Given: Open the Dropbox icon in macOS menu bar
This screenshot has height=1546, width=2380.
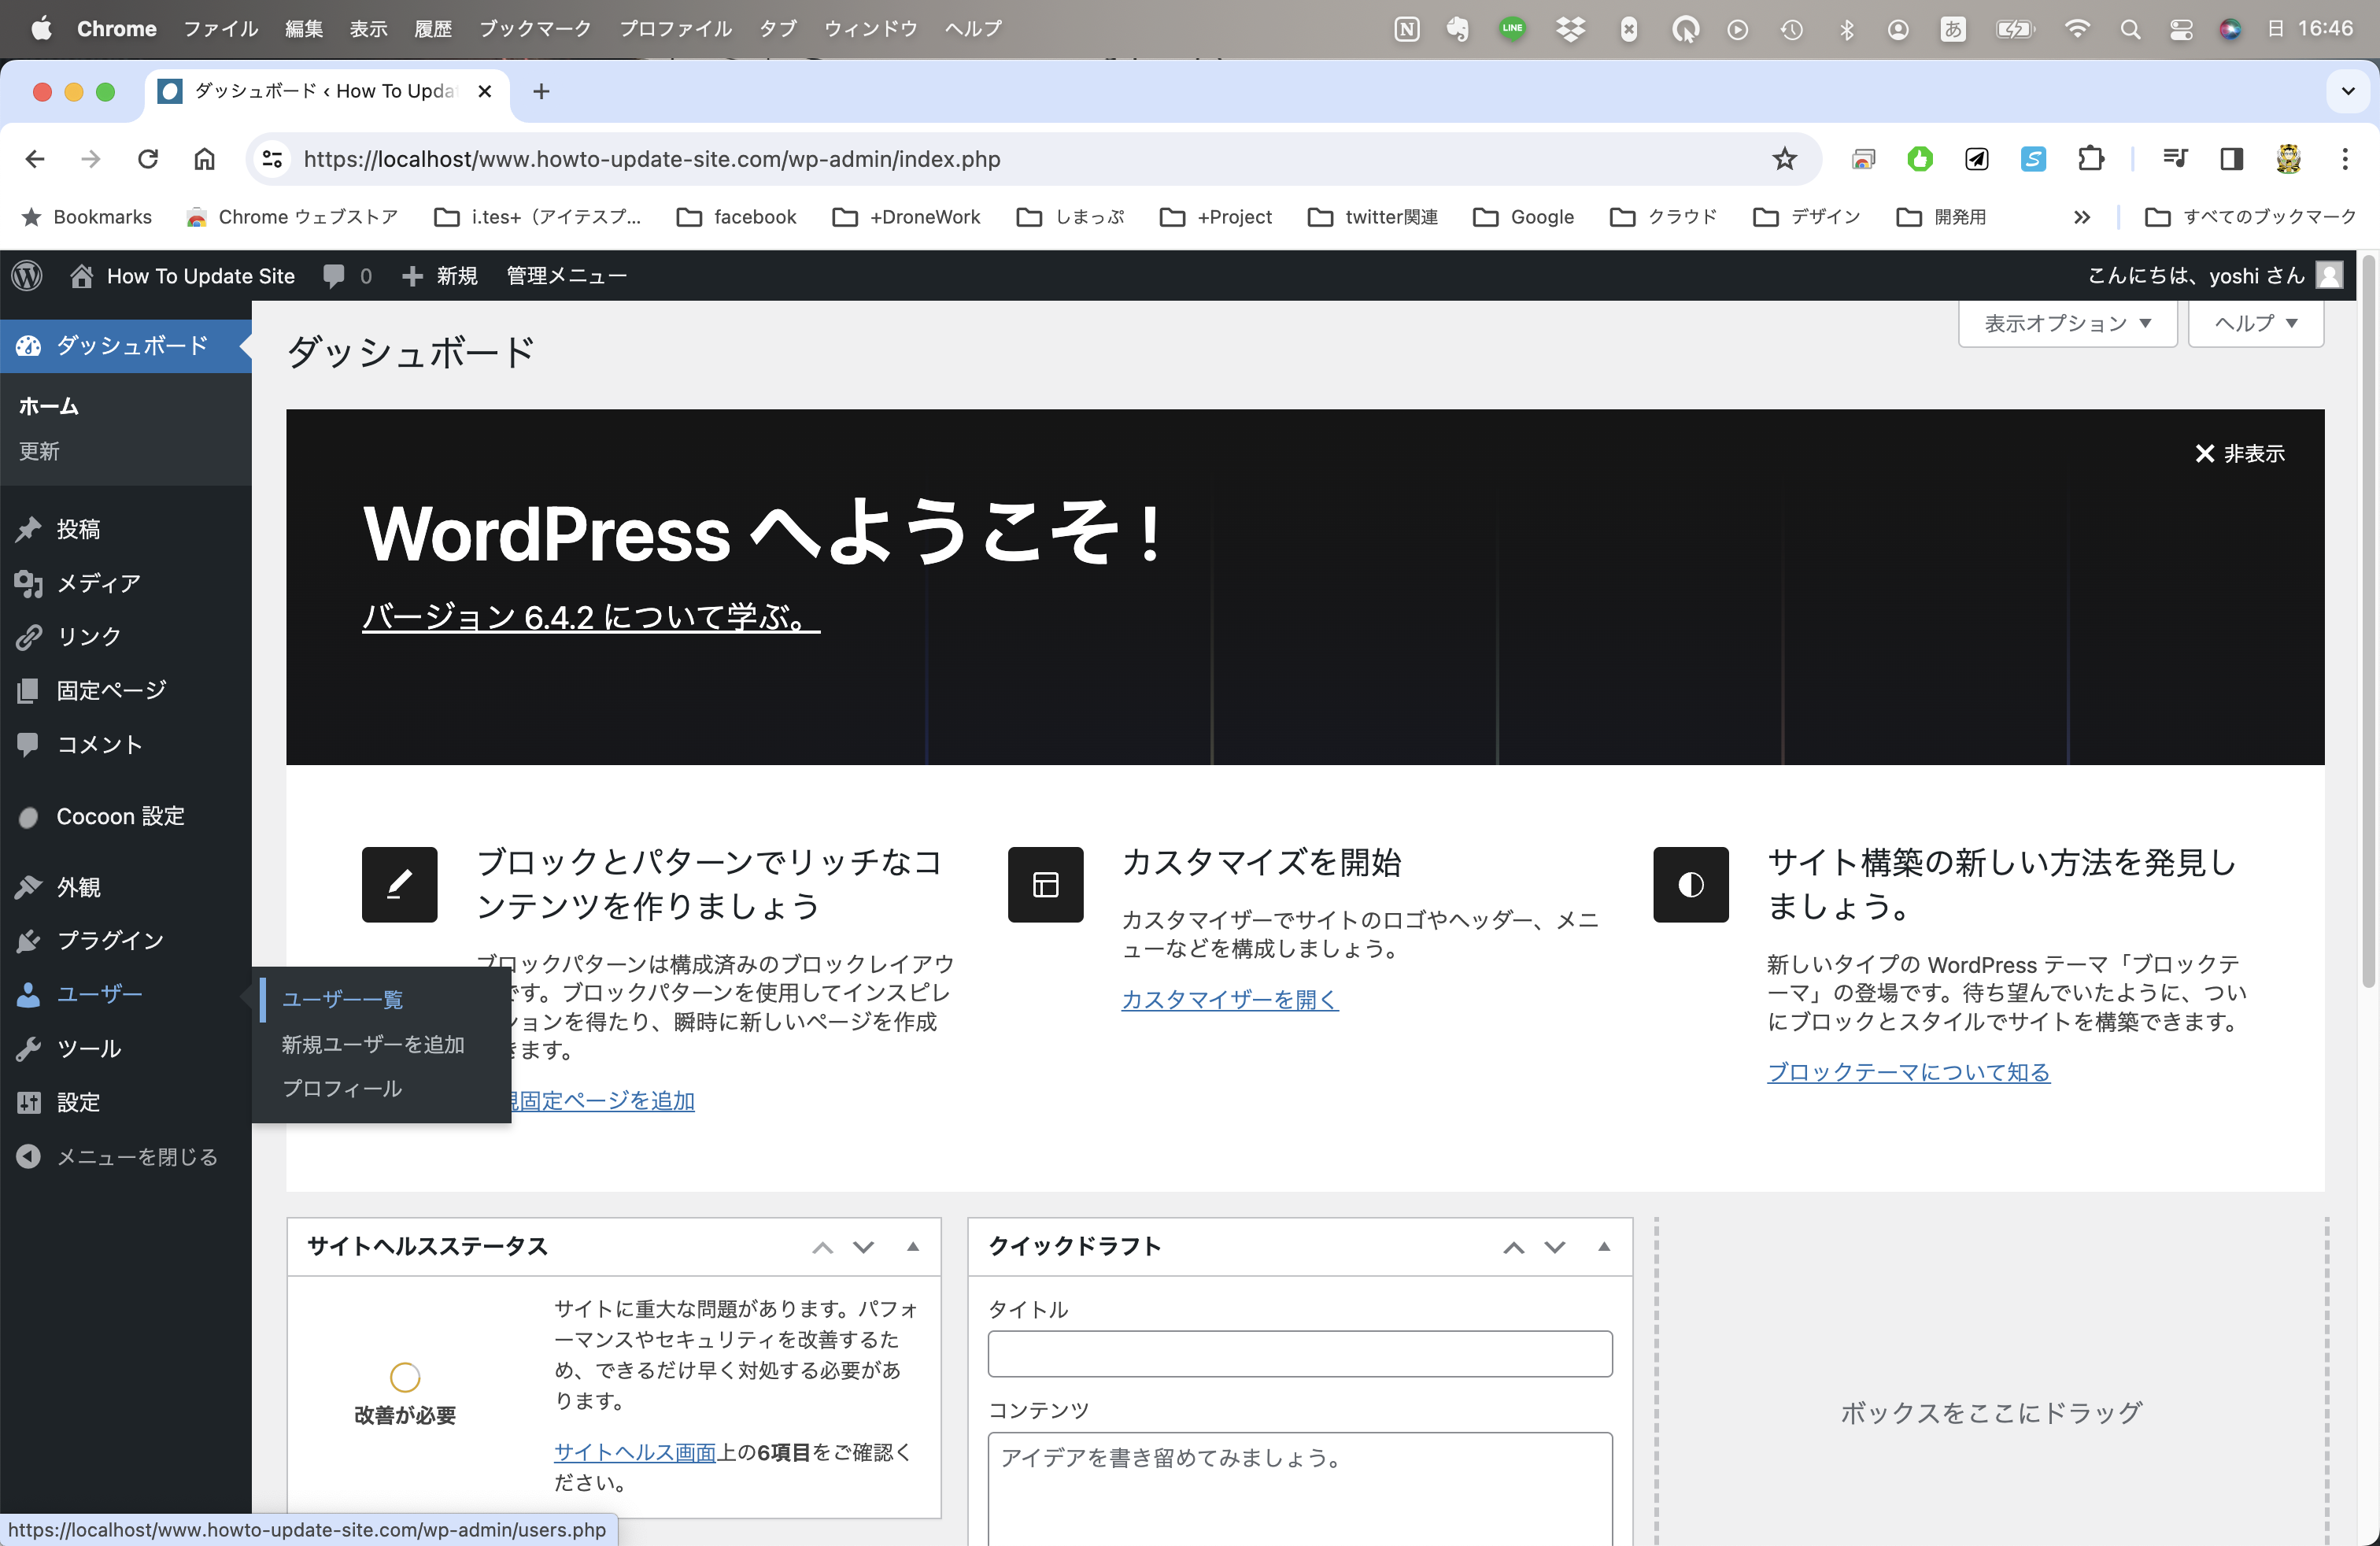Looking at the screenshot, I should coord(1571,29).
